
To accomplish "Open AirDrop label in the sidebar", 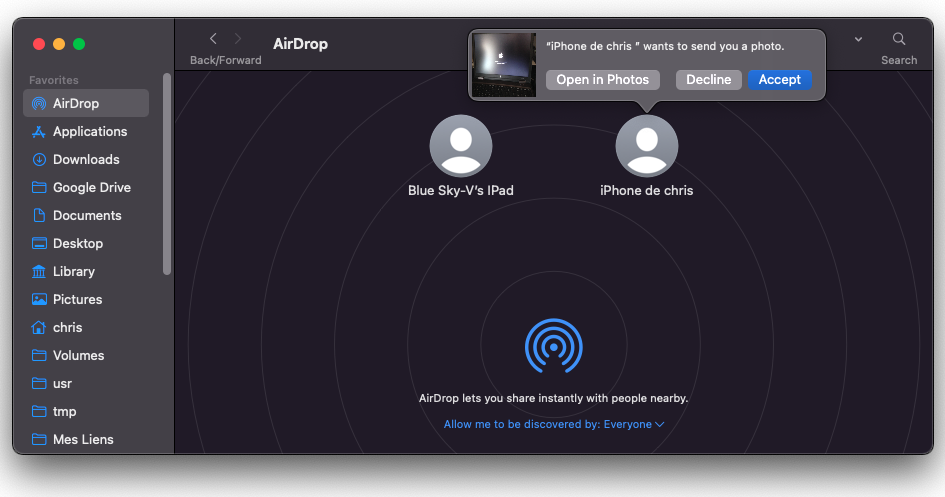I will [x=76, y=104].
